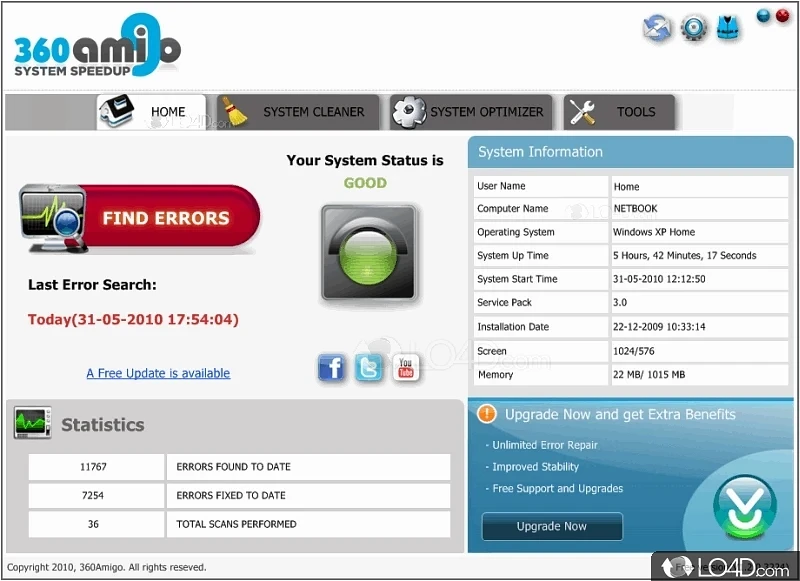This screenshot has width=800, height=581.
Task: Open the Free Update link
Action: [158, 372]
